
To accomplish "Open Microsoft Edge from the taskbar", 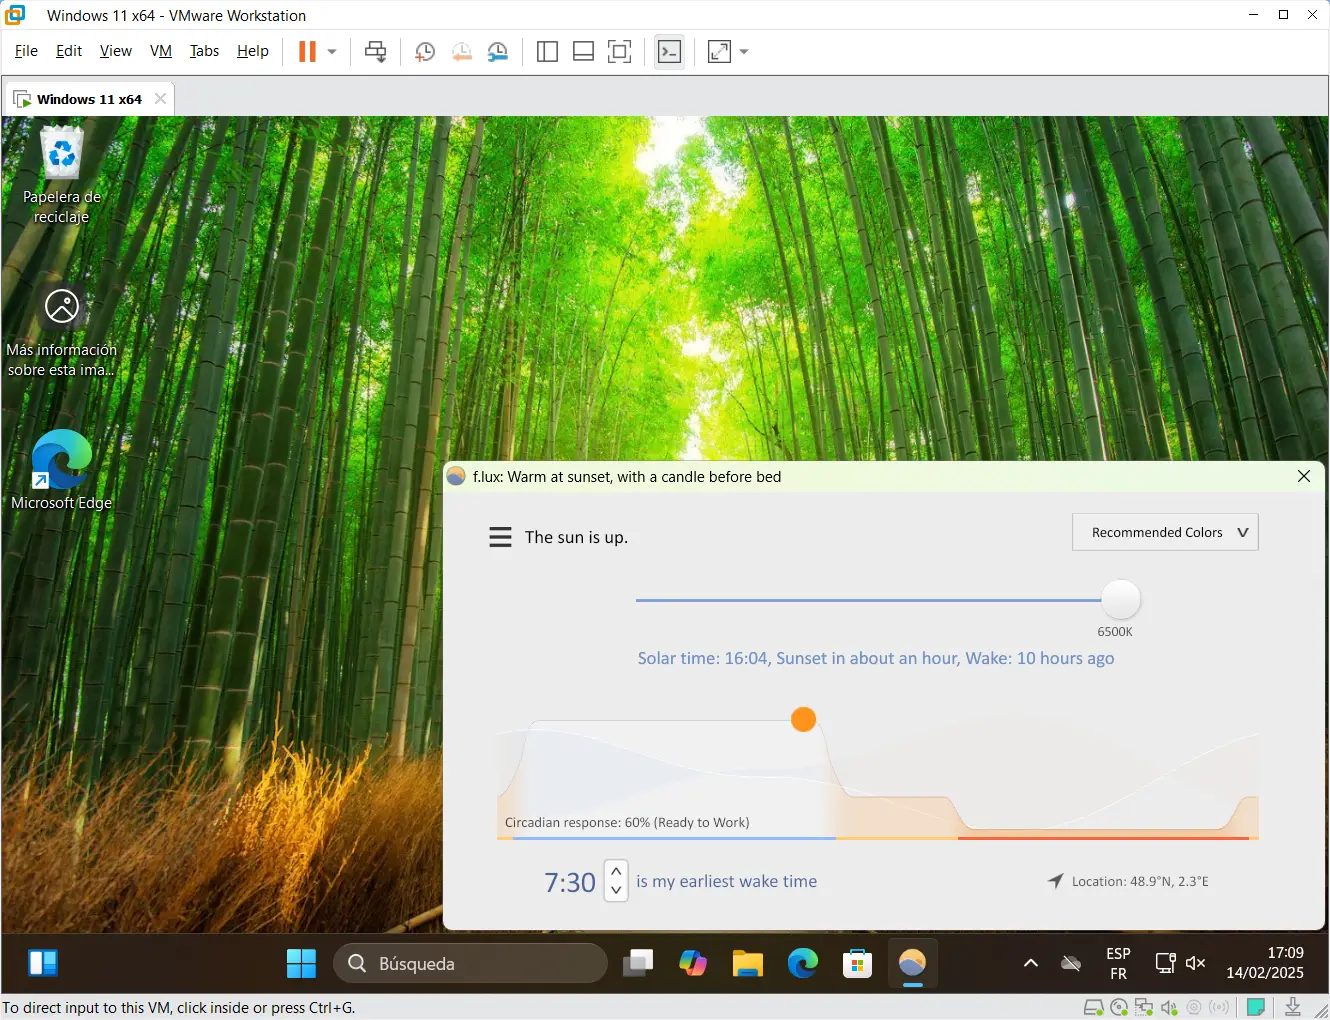I will tap(803, 963).
